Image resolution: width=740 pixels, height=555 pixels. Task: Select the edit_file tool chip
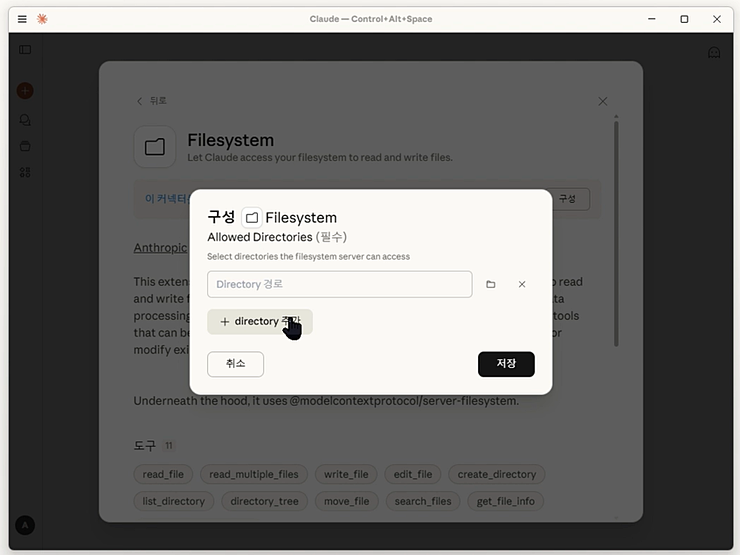coord(413,474)
